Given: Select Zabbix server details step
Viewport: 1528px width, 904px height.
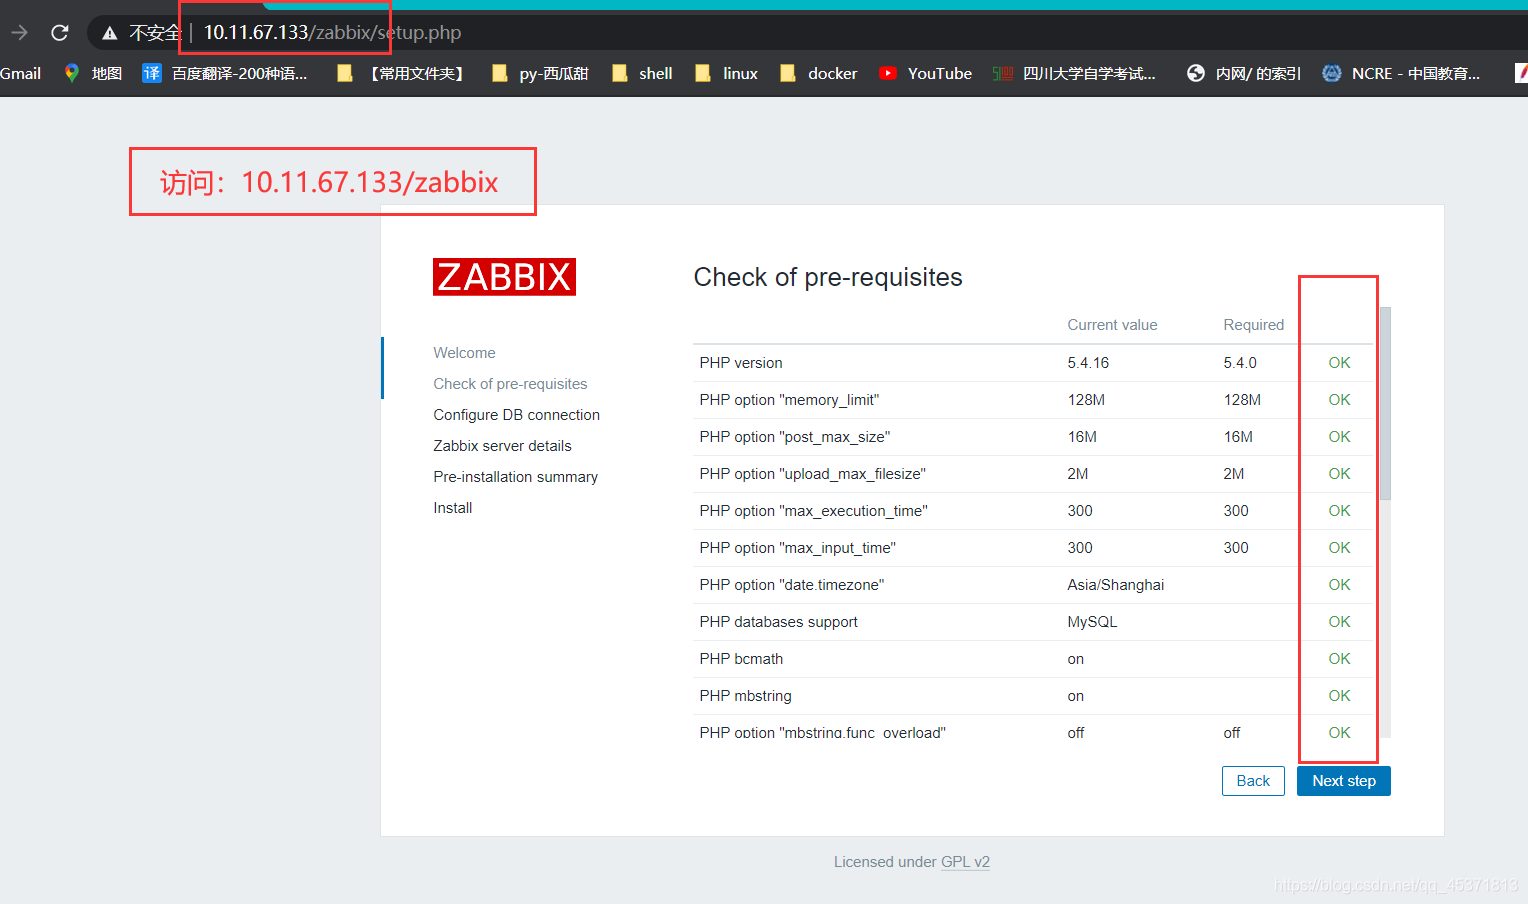Looking at the screenshot, I should coord(502,446).
